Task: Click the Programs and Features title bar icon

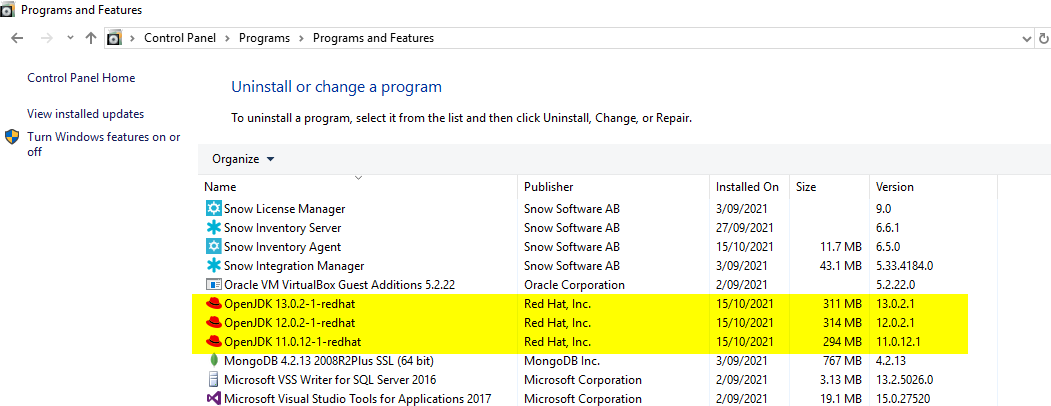Action: click(7, 11)
